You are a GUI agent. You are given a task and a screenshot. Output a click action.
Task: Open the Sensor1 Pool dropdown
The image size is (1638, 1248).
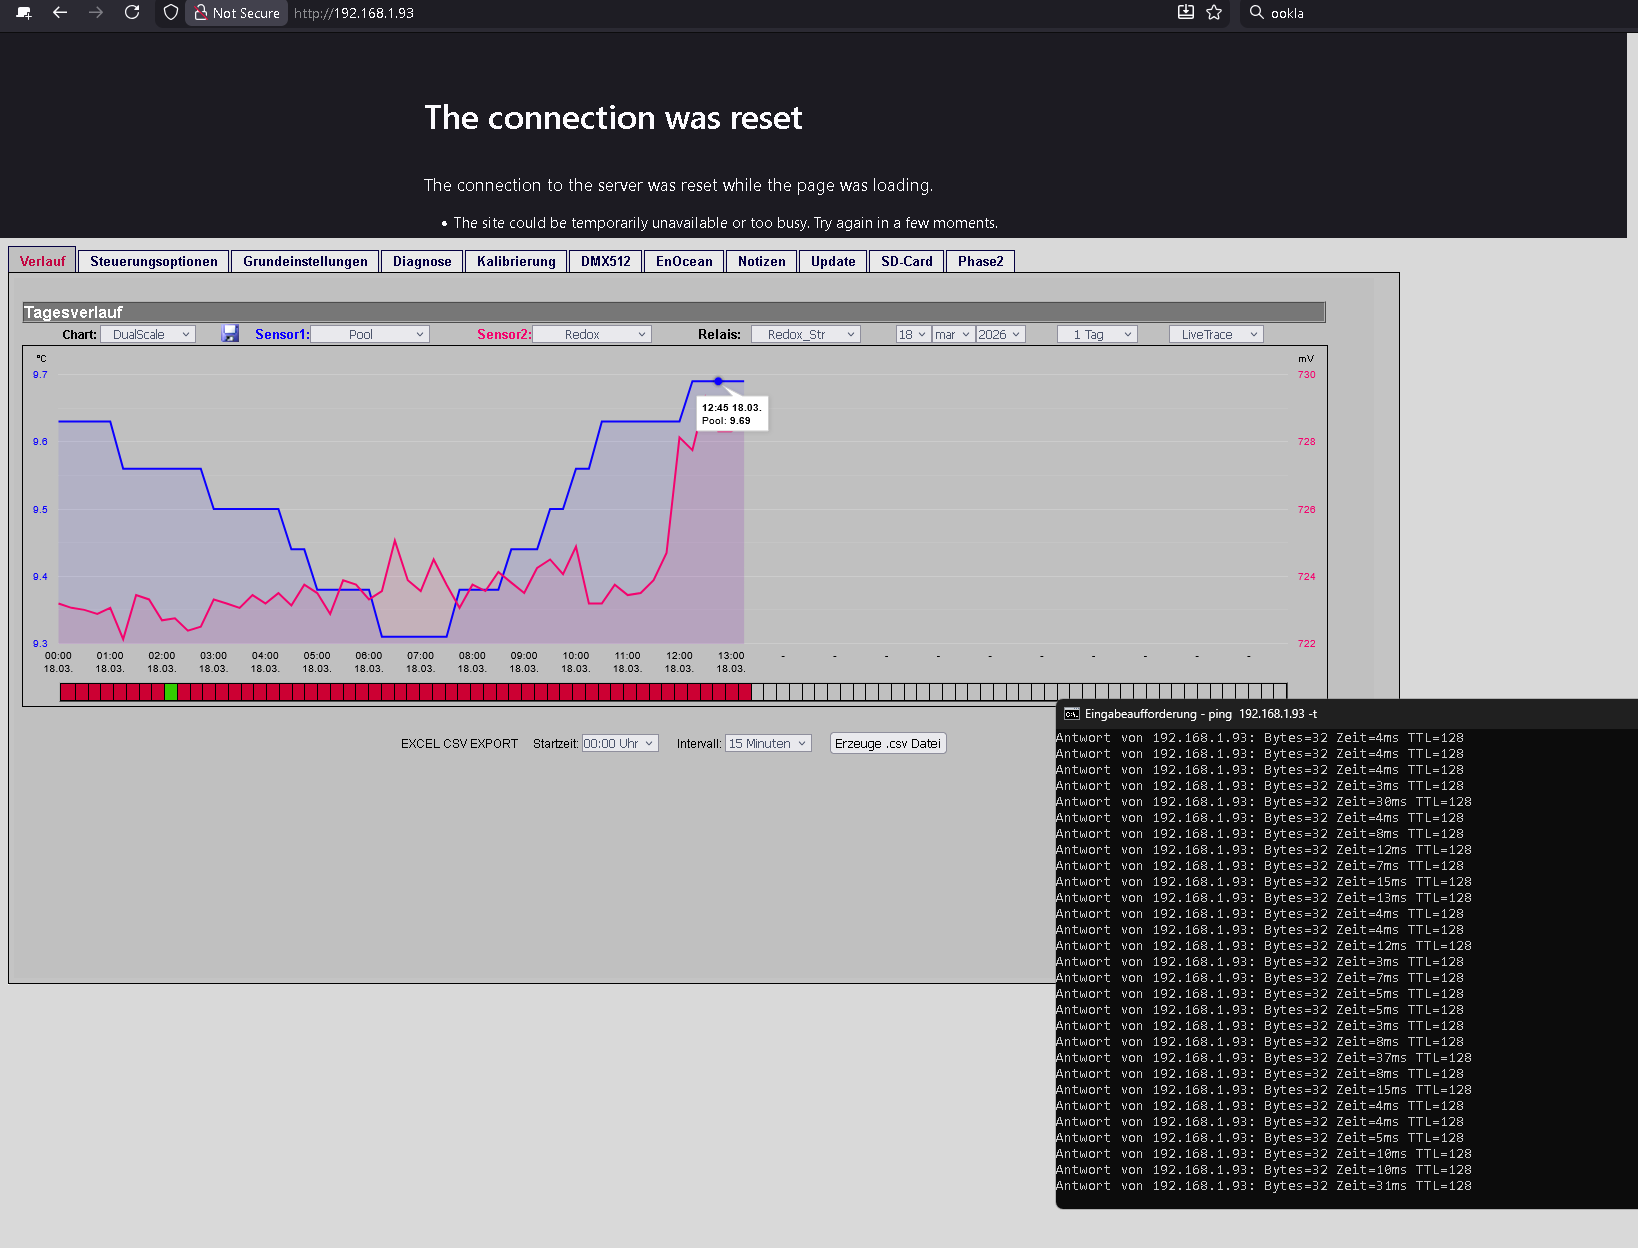[x=370, y=334]
